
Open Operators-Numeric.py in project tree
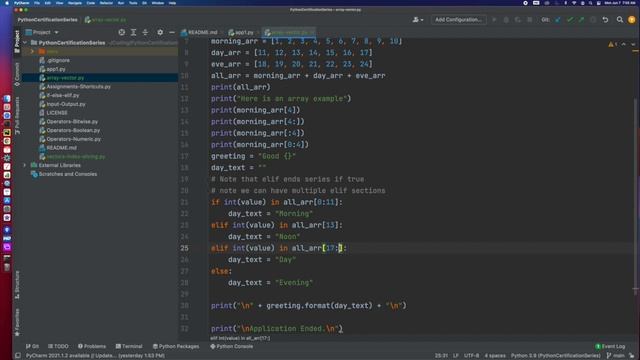pos(70,139)
